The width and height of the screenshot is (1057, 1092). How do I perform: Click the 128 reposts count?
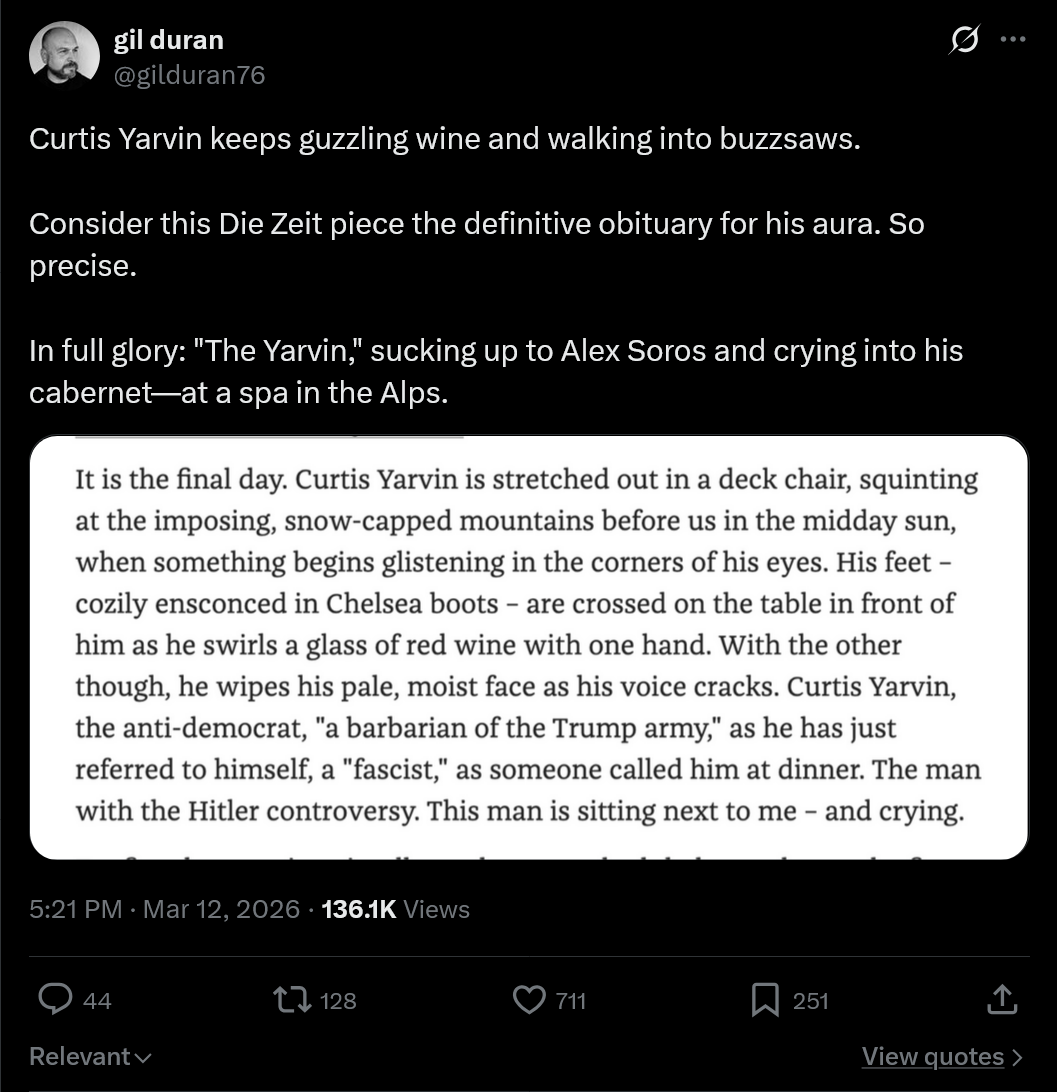click(x=338, y=1000)
